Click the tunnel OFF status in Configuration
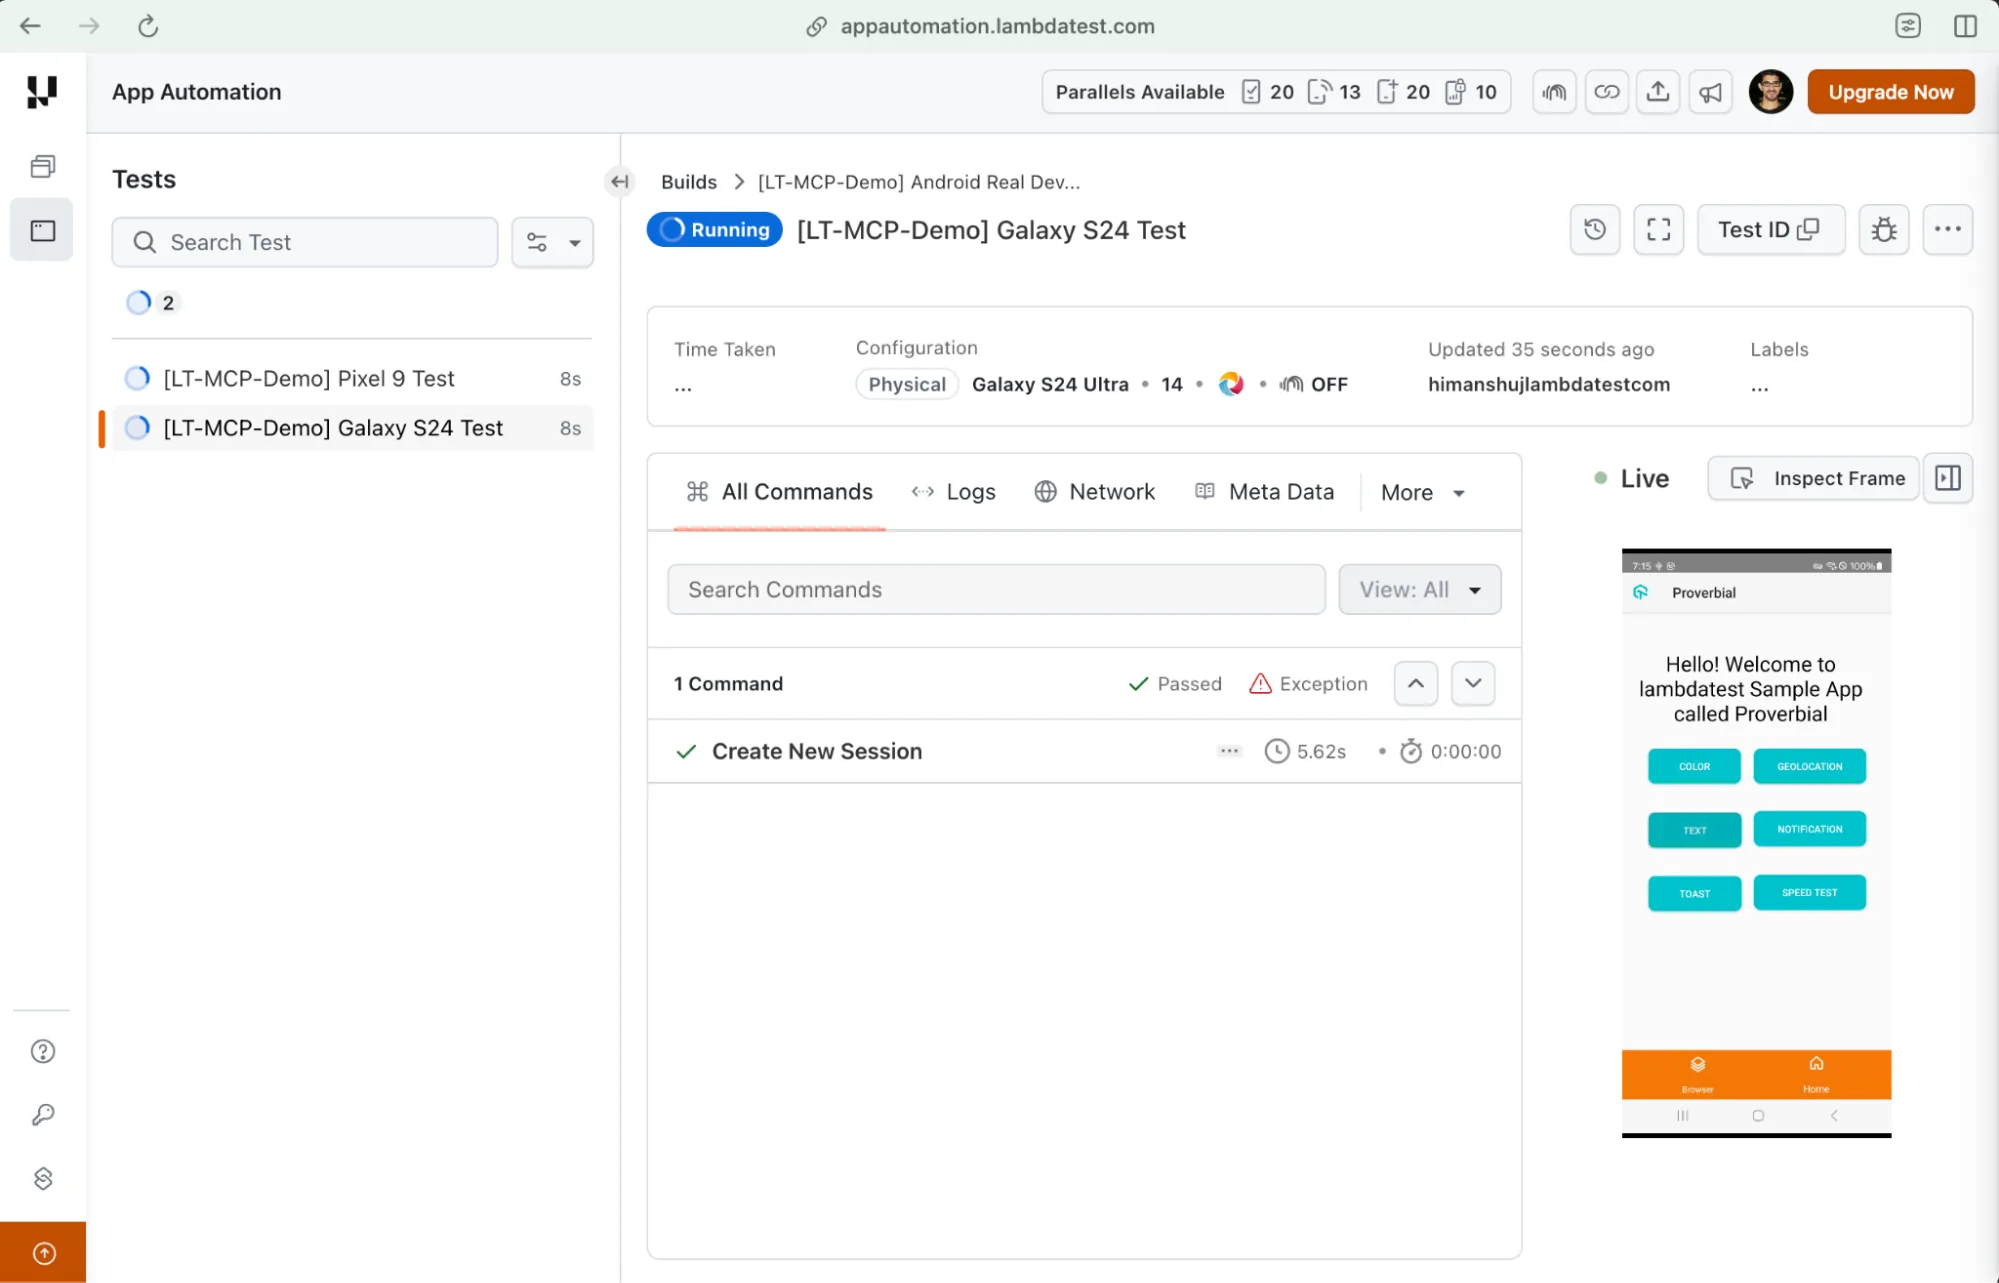The image size is (1999, 1283). (1314, 385)
